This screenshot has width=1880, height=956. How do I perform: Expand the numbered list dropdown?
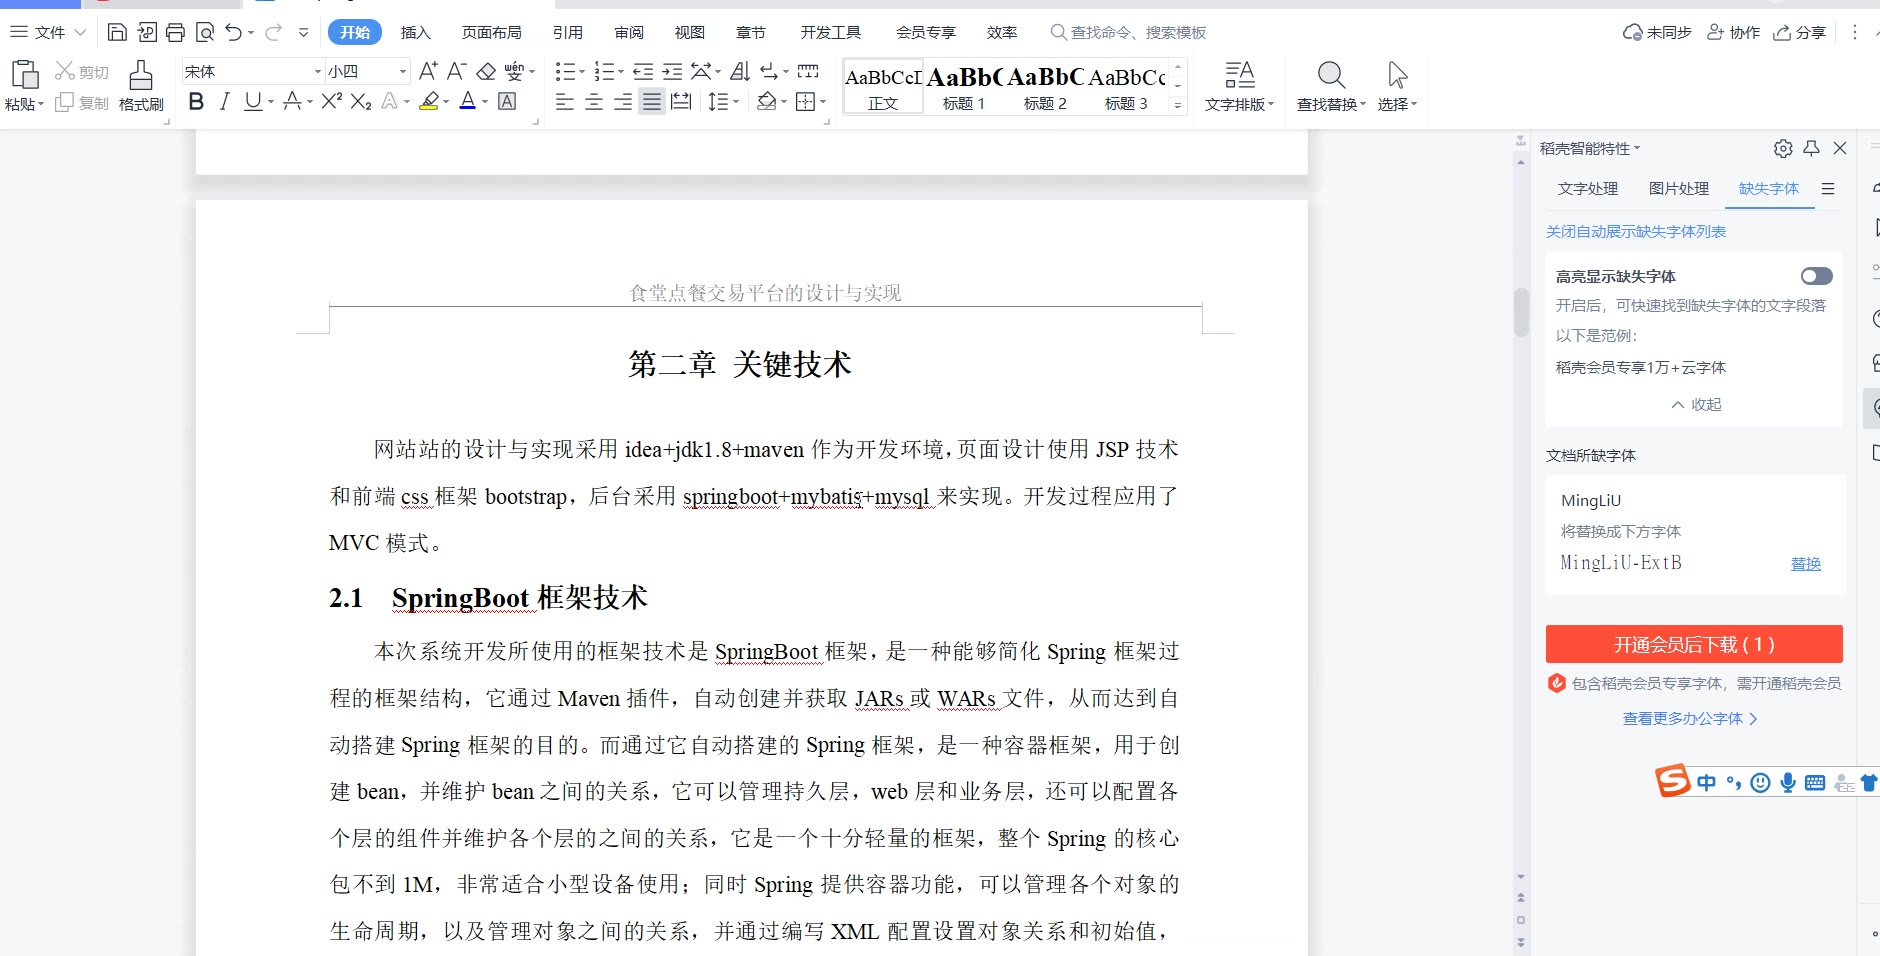(x=620, y=71)
